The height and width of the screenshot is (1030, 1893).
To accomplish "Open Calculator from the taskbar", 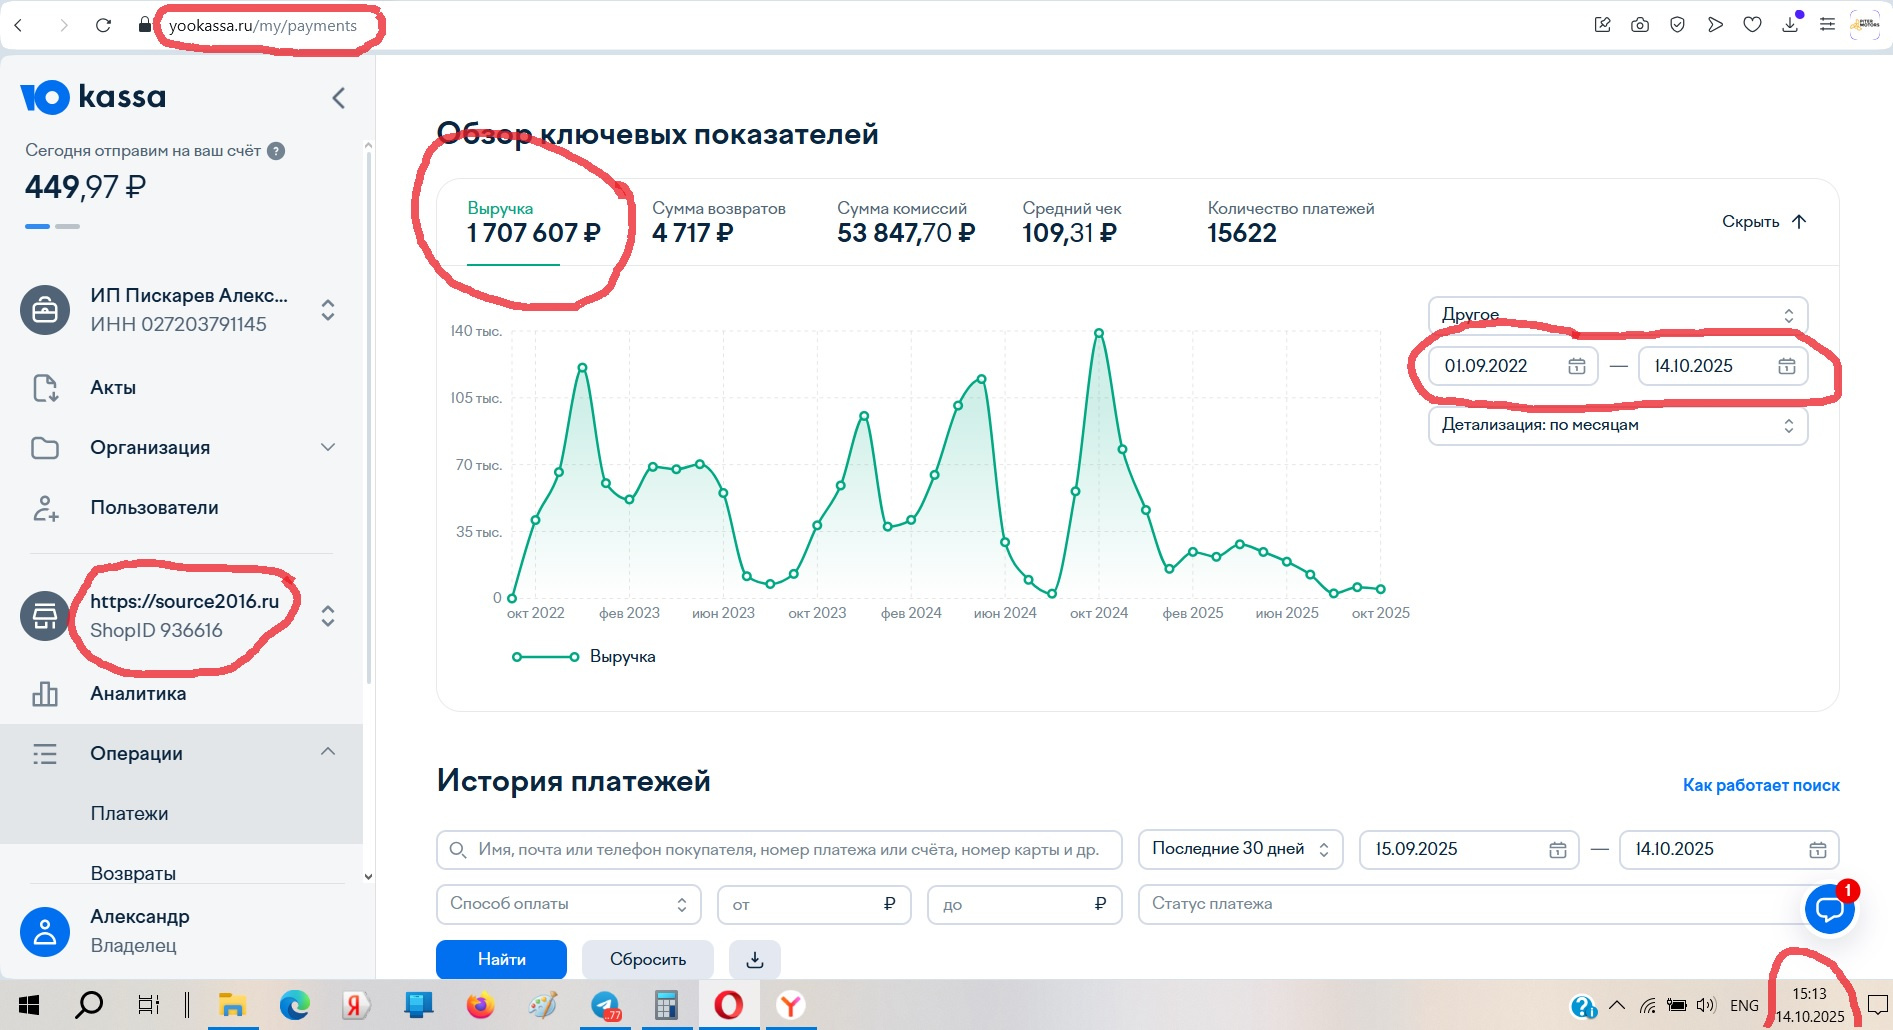I will point(666,1005).
